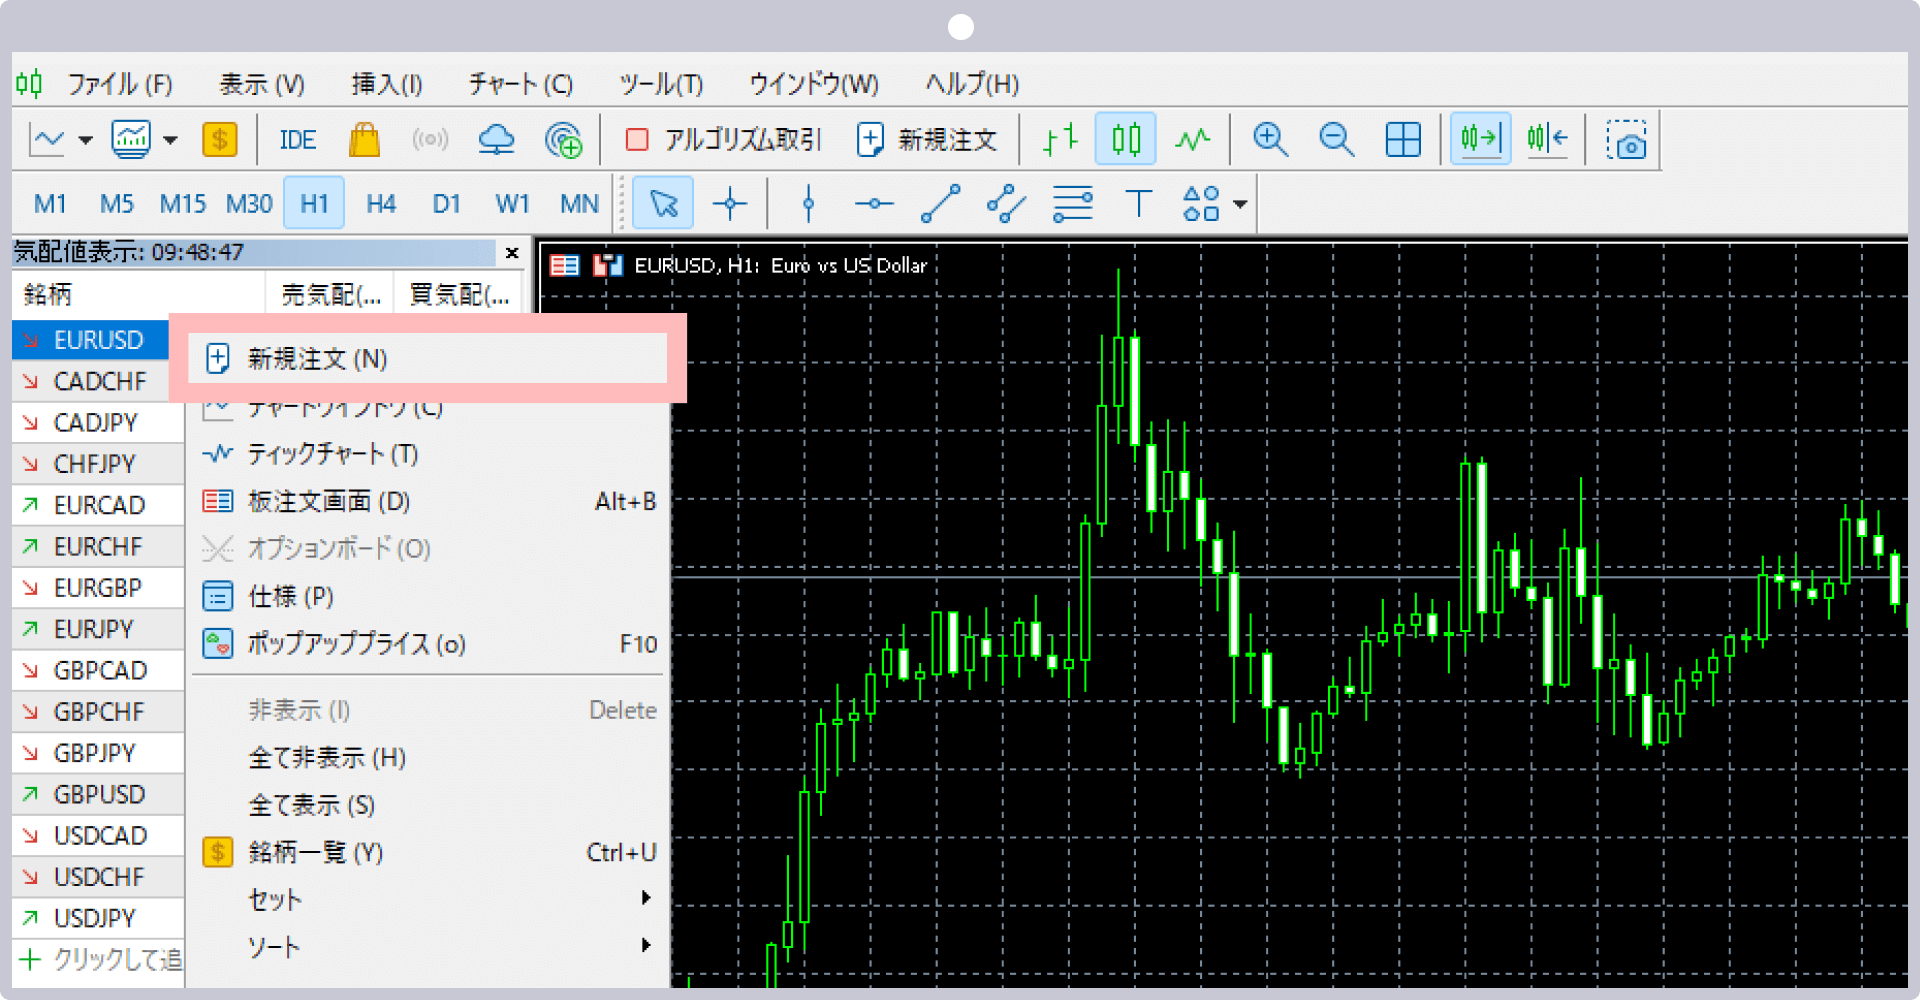Image resolution: width=1920 pixels, height=1000 pixels.
Task: Open the チャート (C) menu
Action: tap(521, 84)
